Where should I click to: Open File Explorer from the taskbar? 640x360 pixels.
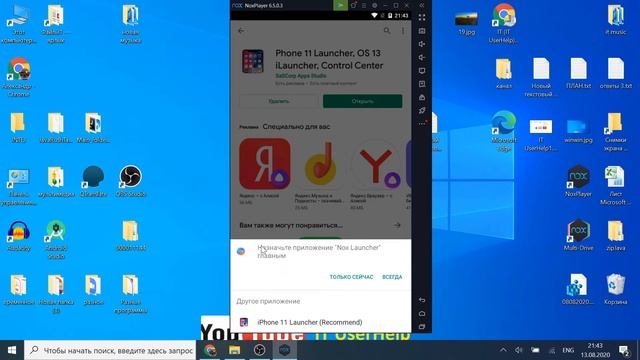[x=234, y=350]
